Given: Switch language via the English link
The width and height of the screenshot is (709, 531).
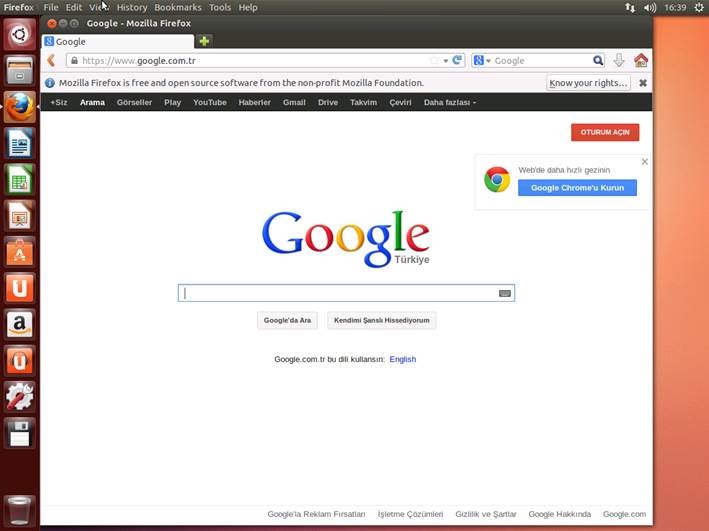Looking at the screenshot, I should [x=402, y=359].
